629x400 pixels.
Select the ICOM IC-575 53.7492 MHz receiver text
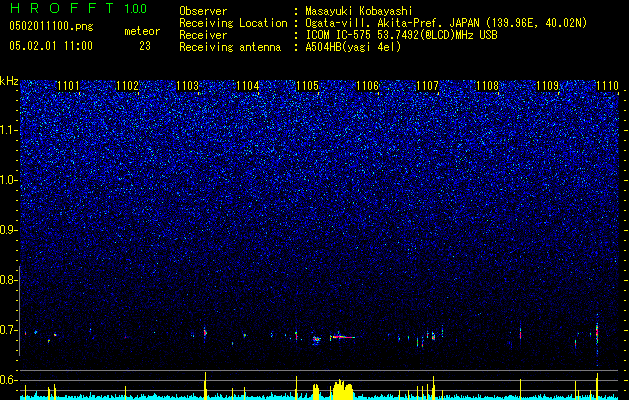401,35
